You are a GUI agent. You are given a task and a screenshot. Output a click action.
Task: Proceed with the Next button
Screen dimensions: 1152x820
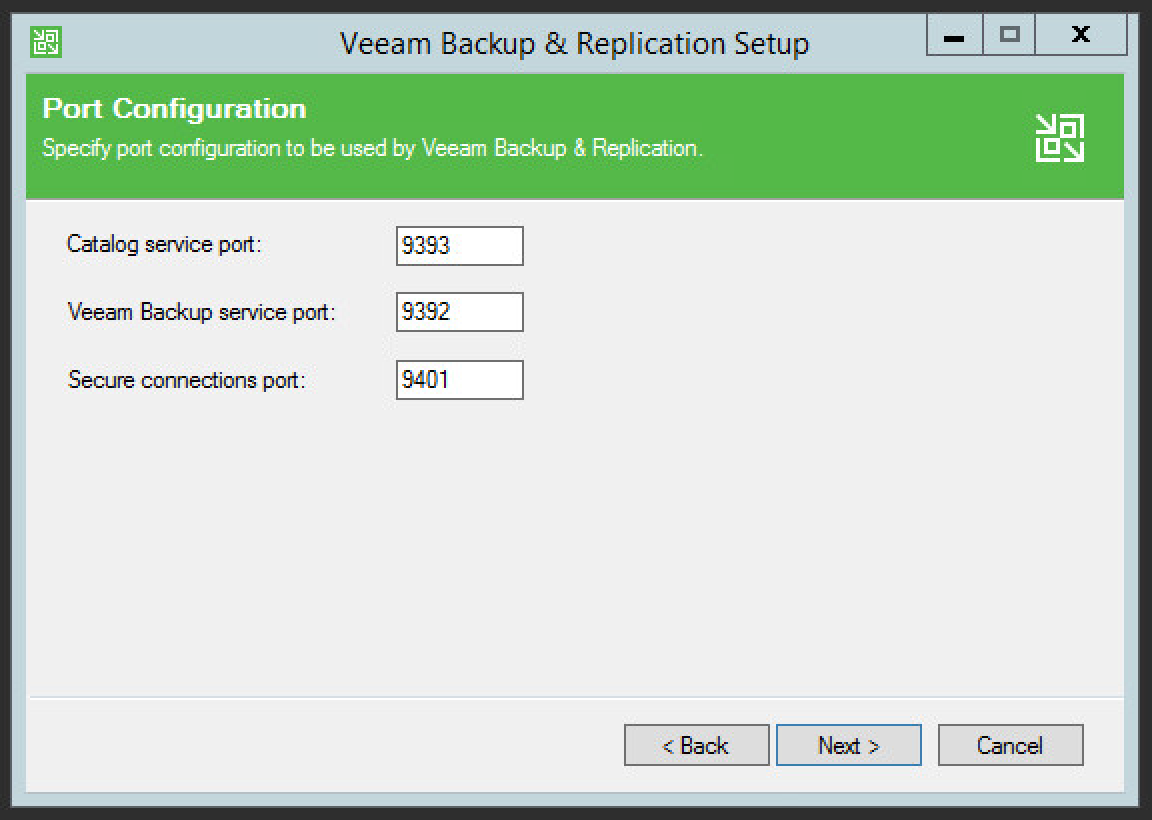848,745
